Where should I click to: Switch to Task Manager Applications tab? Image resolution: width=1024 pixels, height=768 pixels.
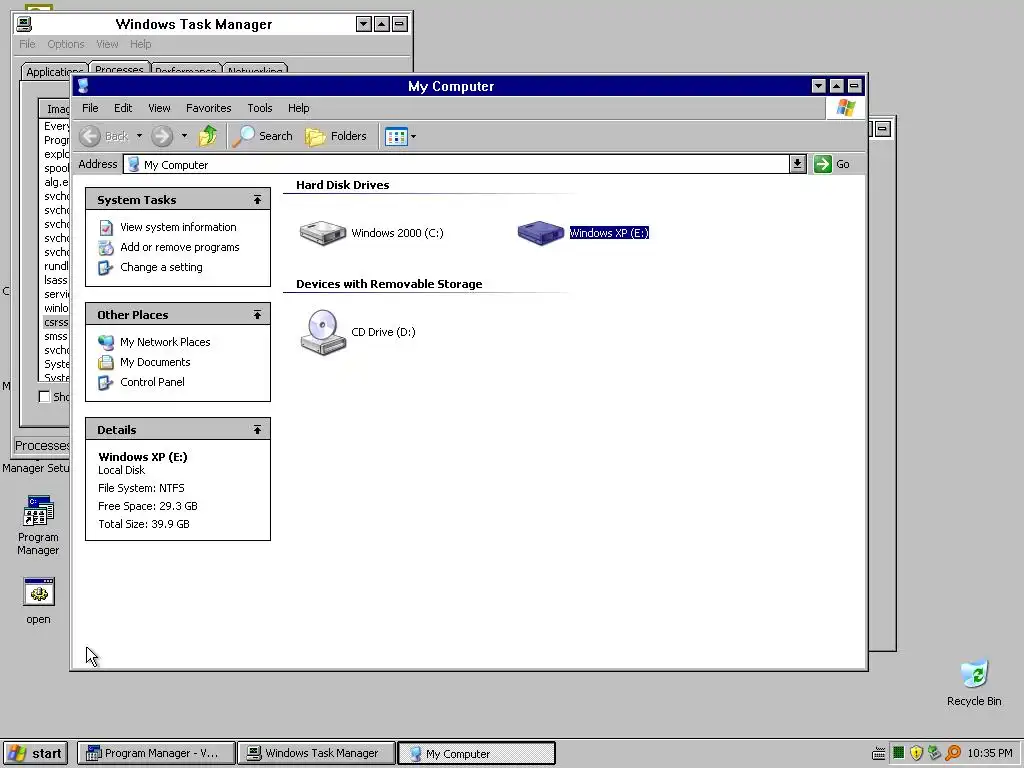coord(55,71)
